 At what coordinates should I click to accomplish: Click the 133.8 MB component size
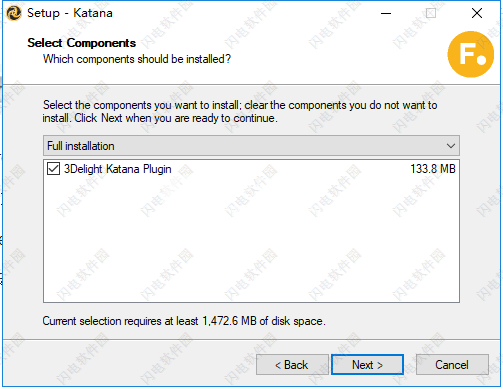432,169
